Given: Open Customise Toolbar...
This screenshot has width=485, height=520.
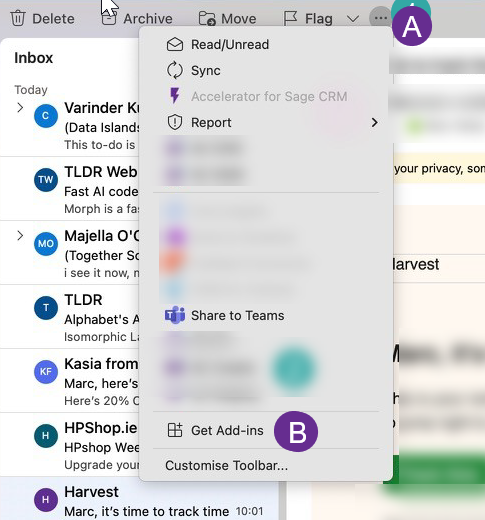Looking at the screenshot, I should pos(226,466).
